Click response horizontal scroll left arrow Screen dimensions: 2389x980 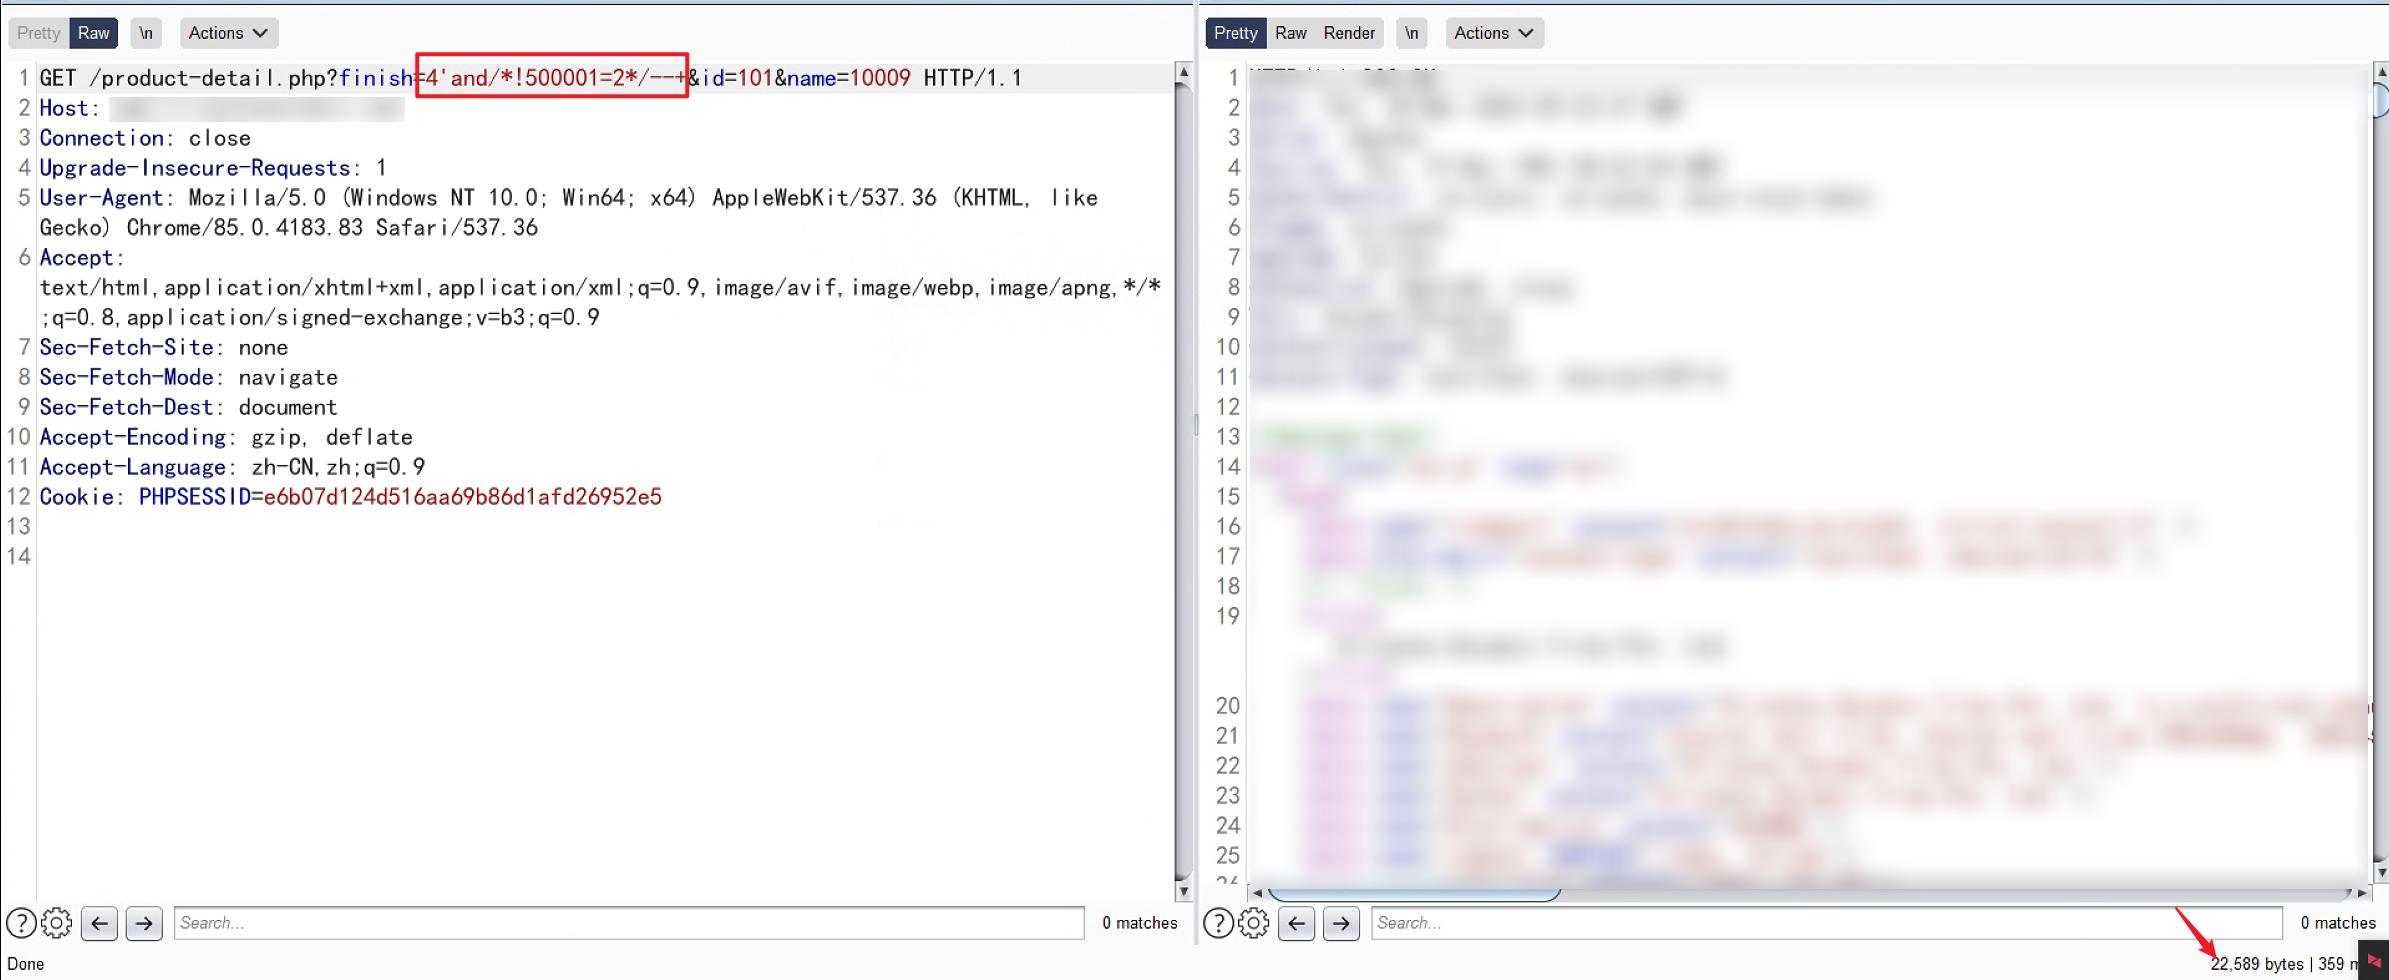click(1257, 893)
